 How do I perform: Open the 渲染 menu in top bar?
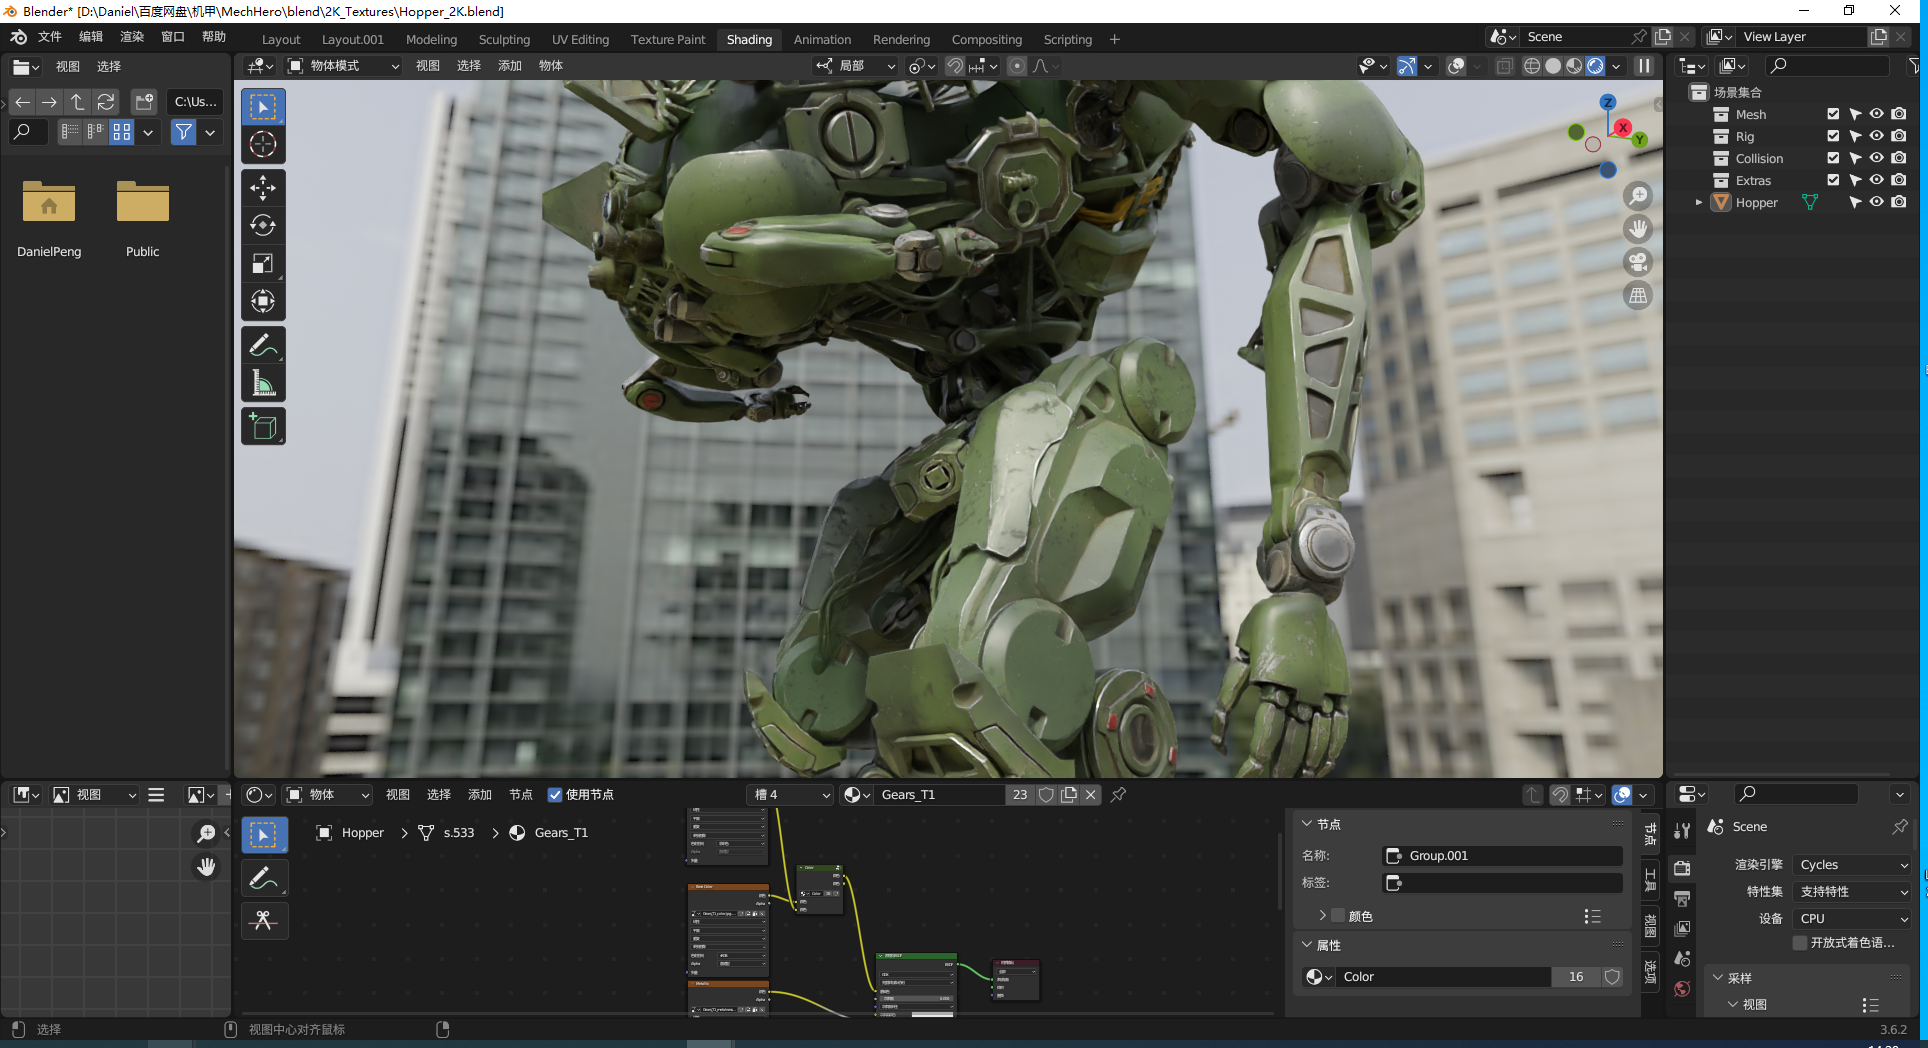(x=132, y=37)
